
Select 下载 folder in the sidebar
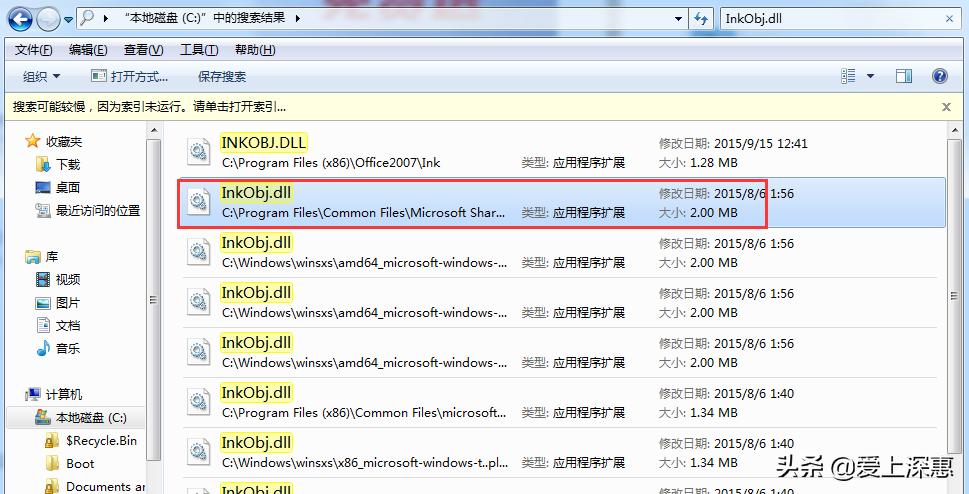(x=67, y=164)
